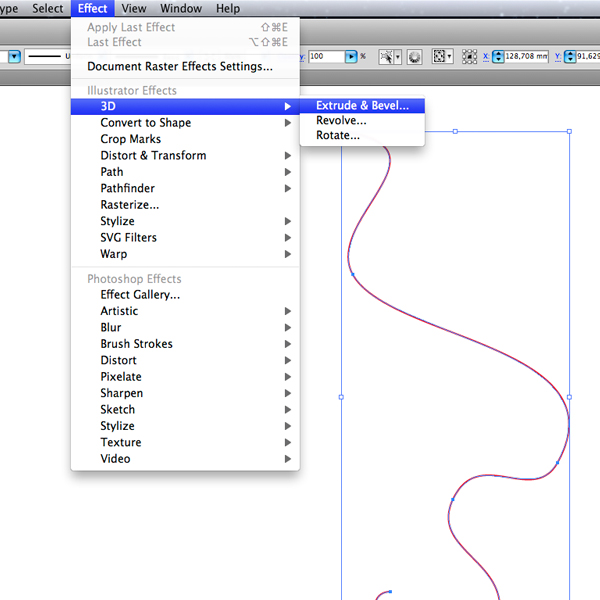Screen dimensions: 600x600
Task: Expand Distort & Transform submenu
Action: pos(185,156)
